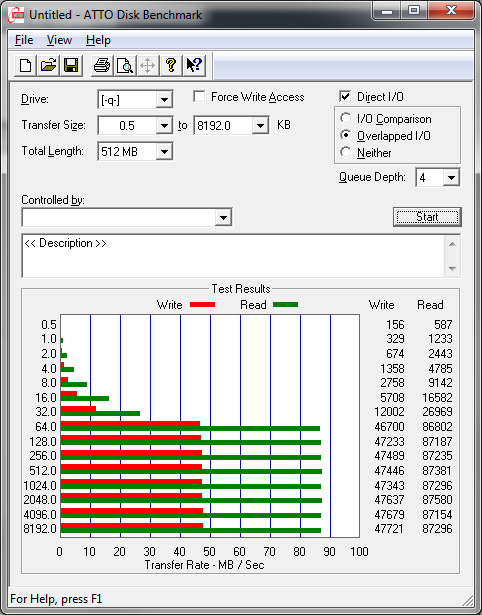Activate context help arrow-question icon
The height and width of the screenshot is (615, 482).
tap(194, 65)
